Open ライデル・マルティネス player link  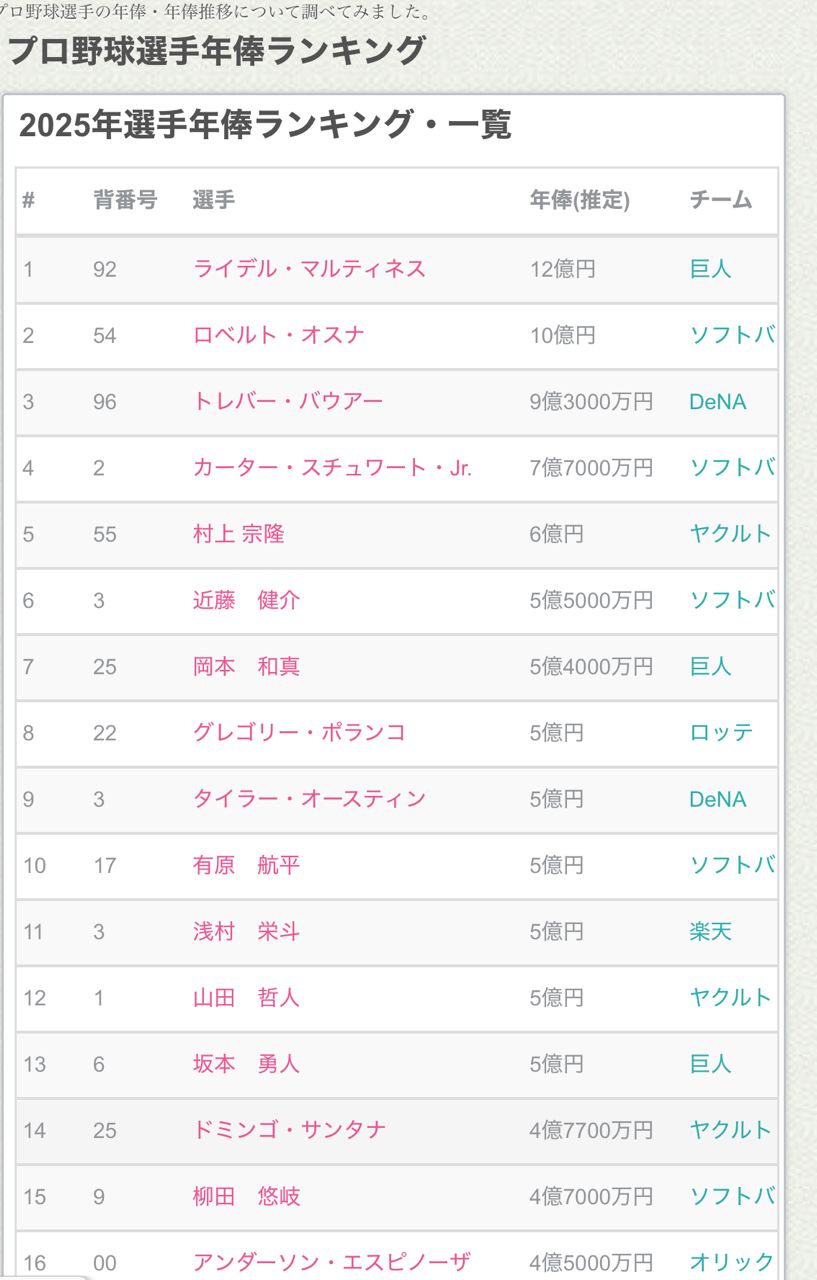pos(309,269)
